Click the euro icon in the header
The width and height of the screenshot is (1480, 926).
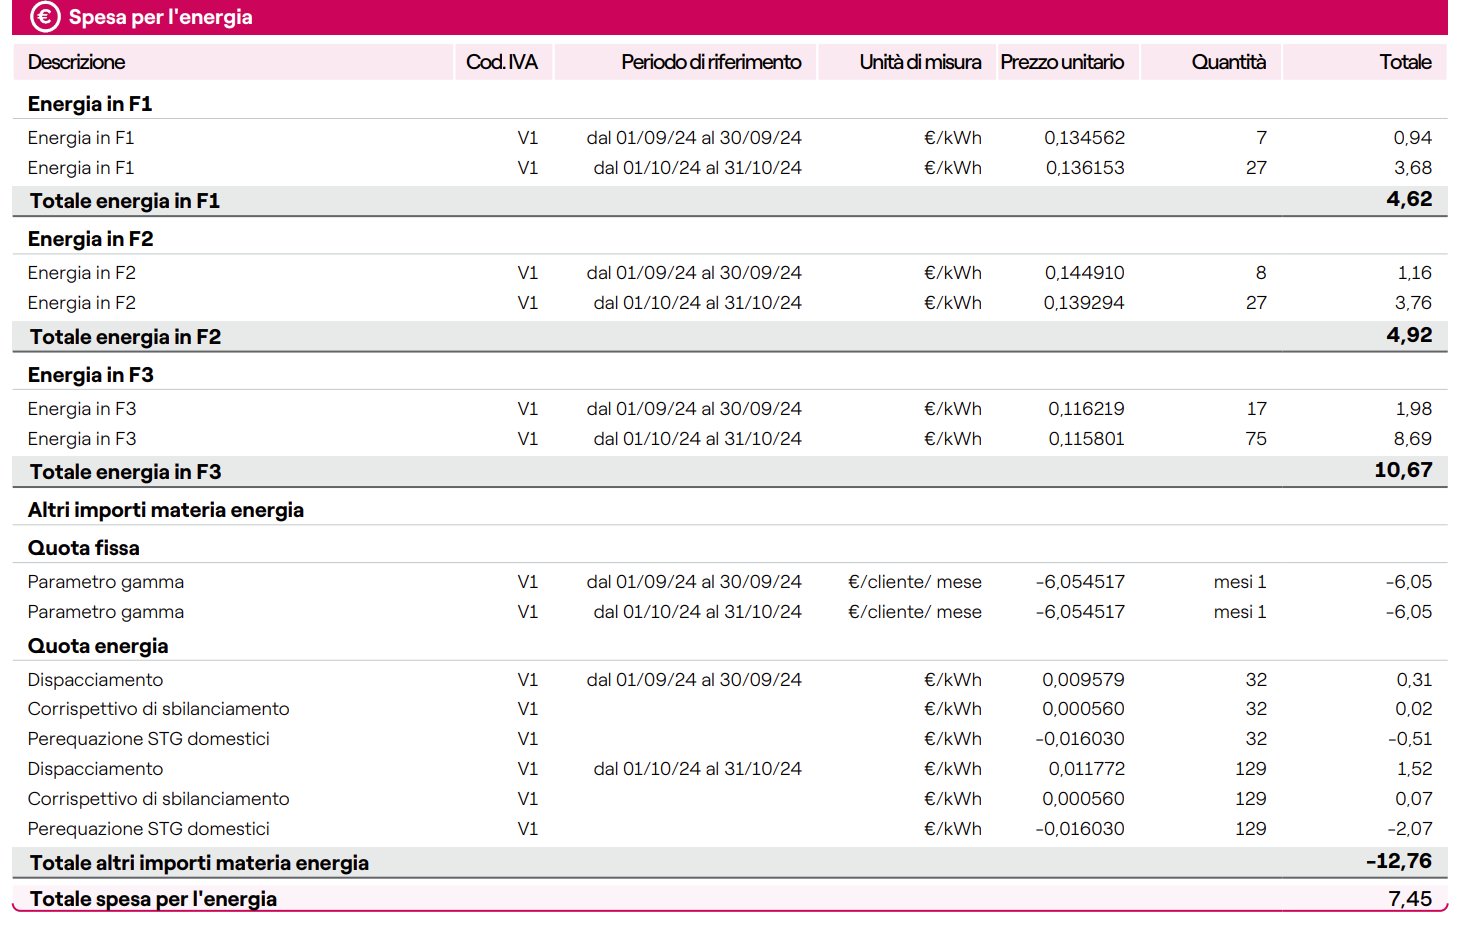coord(45,17)
